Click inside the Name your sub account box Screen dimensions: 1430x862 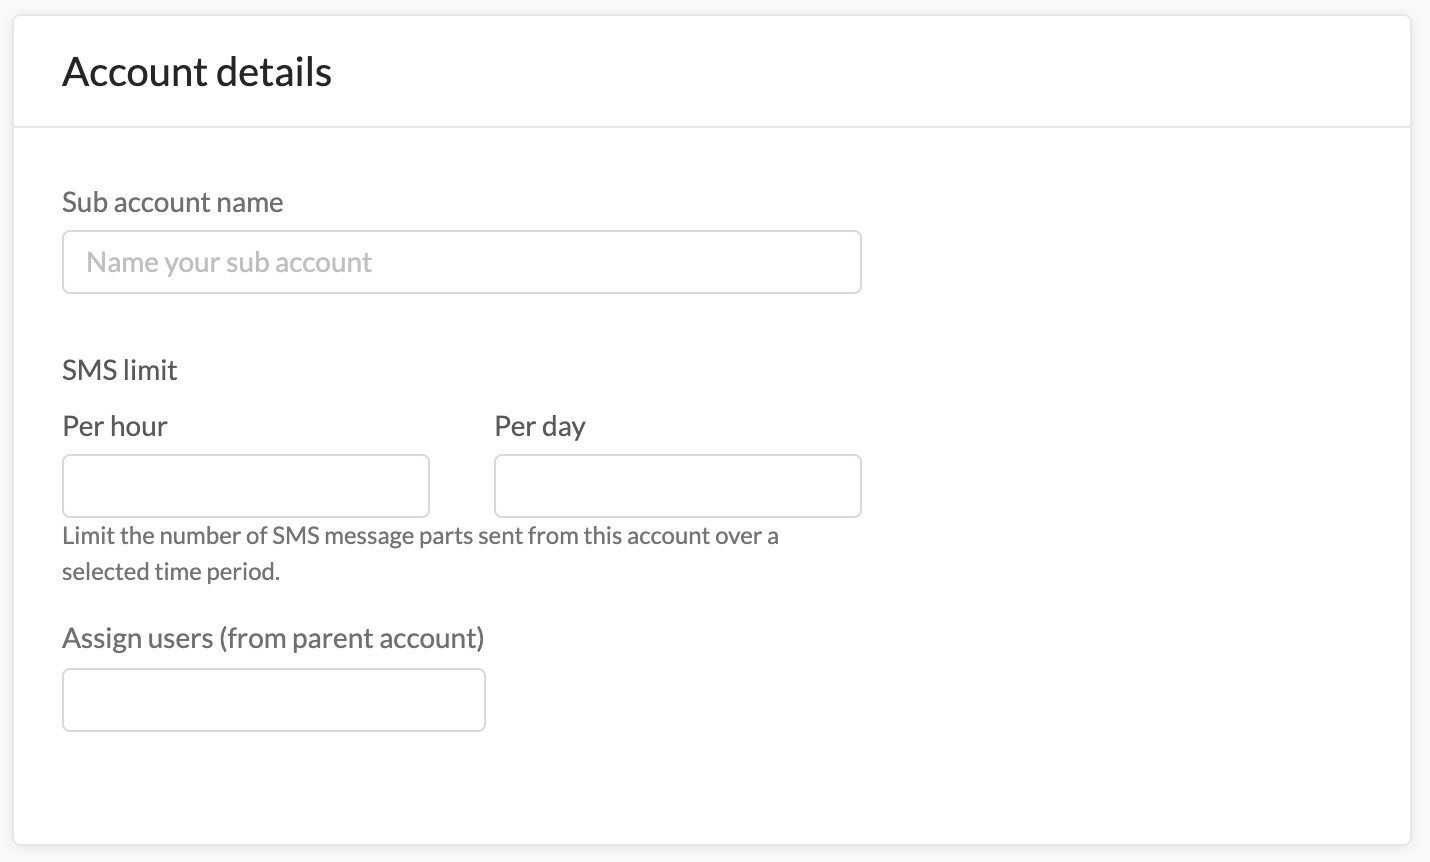[x=461, y=261]
